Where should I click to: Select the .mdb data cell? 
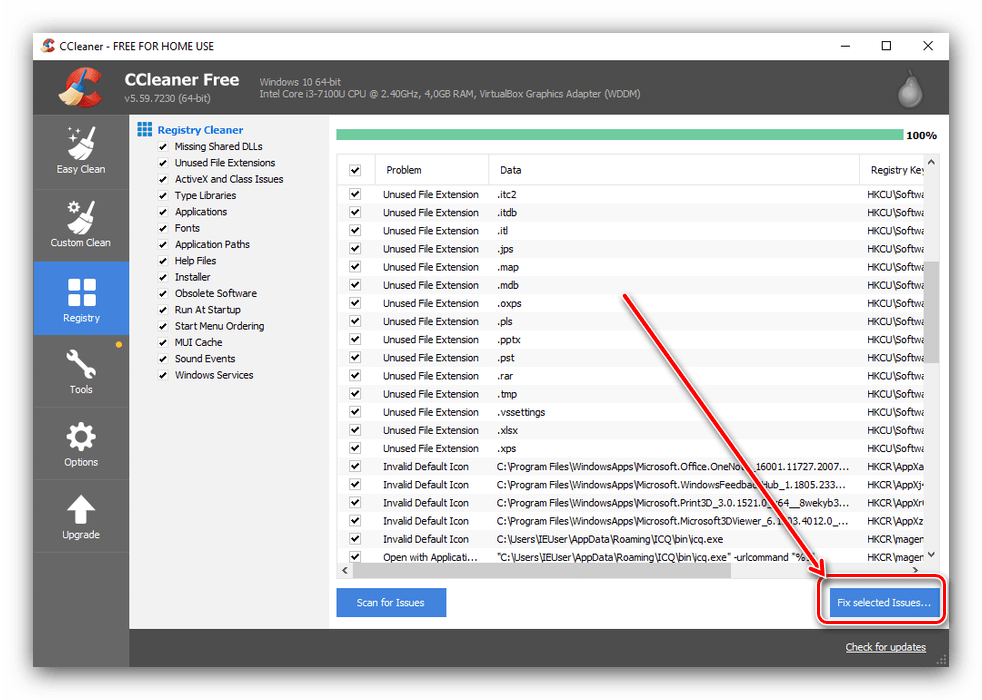(508, 286)
